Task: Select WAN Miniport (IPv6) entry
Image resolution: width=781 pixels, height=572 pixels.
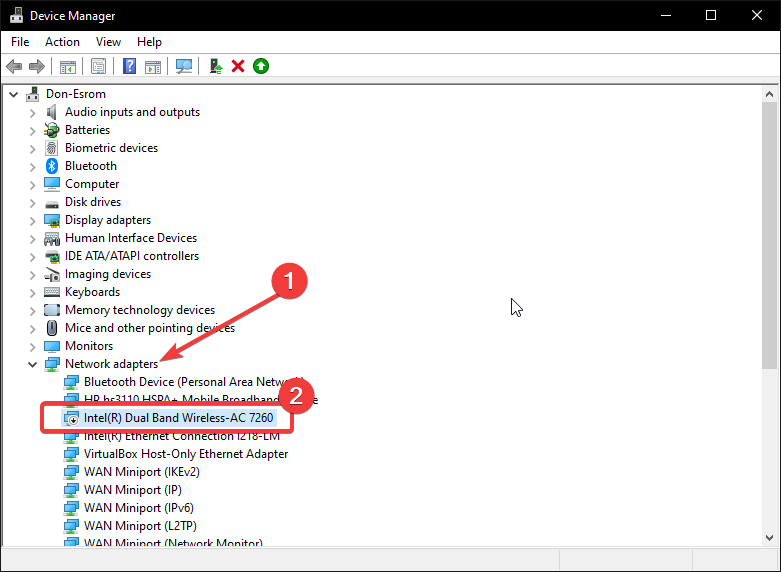Action: (138, 508)
